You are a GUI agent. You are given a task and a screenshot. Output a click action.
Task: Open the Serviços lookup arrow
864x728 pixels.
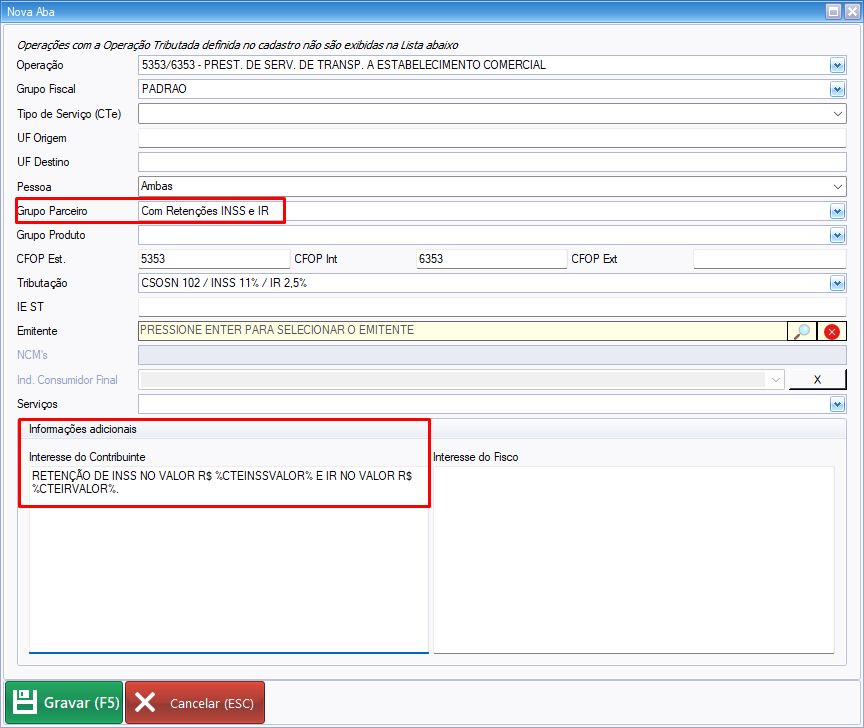coord(837,405)
